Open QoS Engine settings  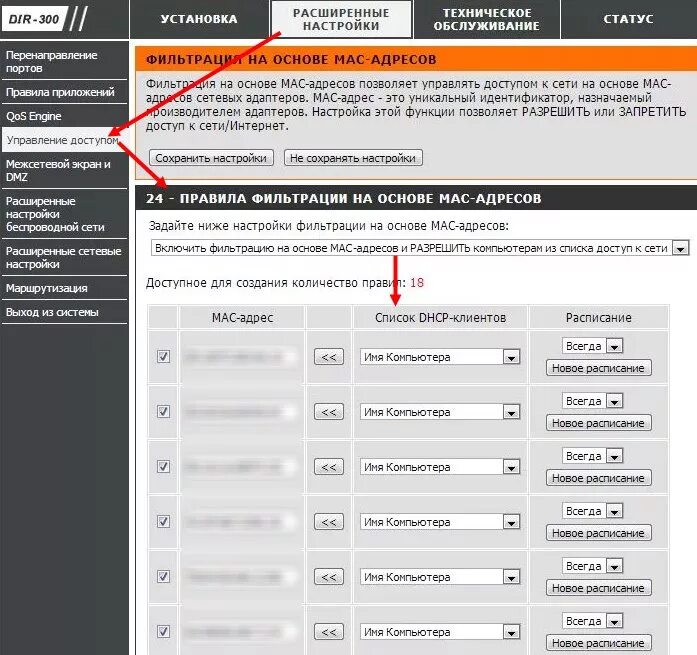(64, 116)
